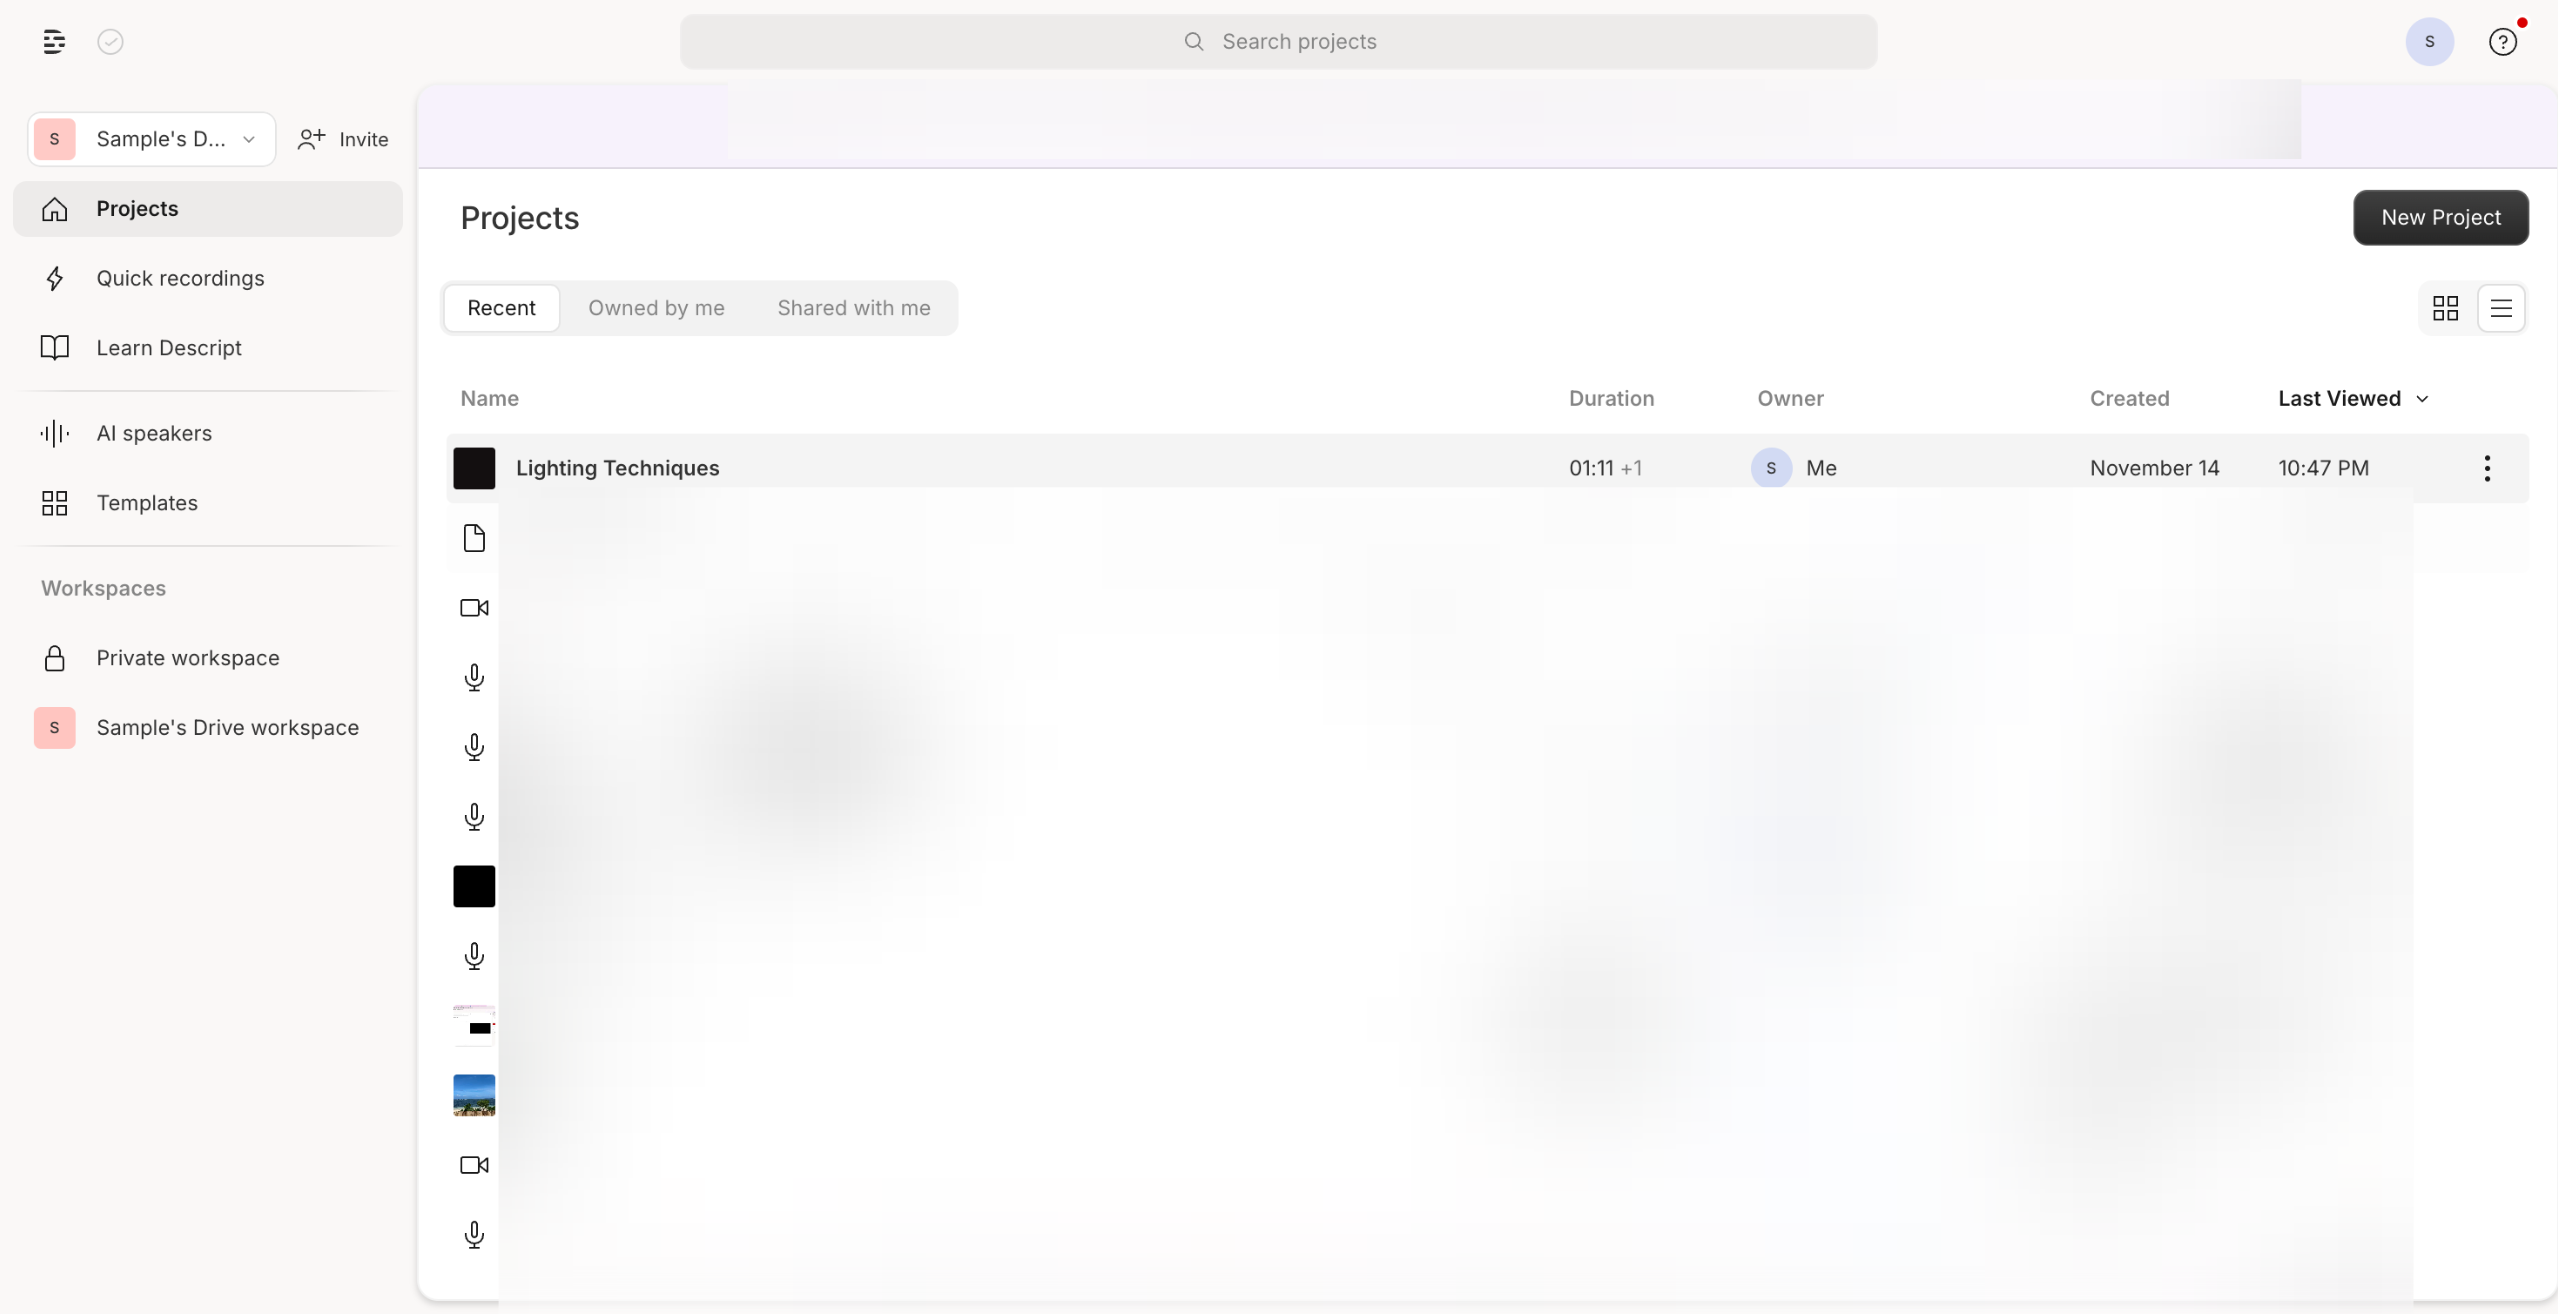Switch to list view layout

tap(2500, 308)
